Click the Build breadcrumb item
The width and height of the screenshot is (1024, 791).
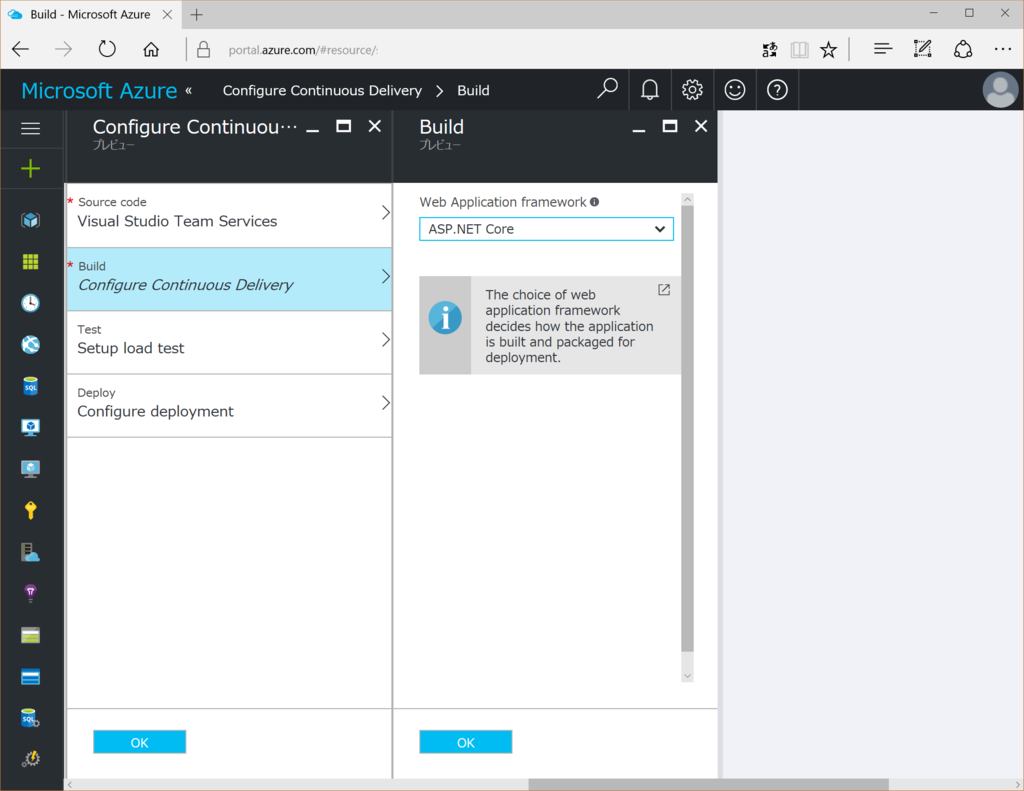[473, 90]
